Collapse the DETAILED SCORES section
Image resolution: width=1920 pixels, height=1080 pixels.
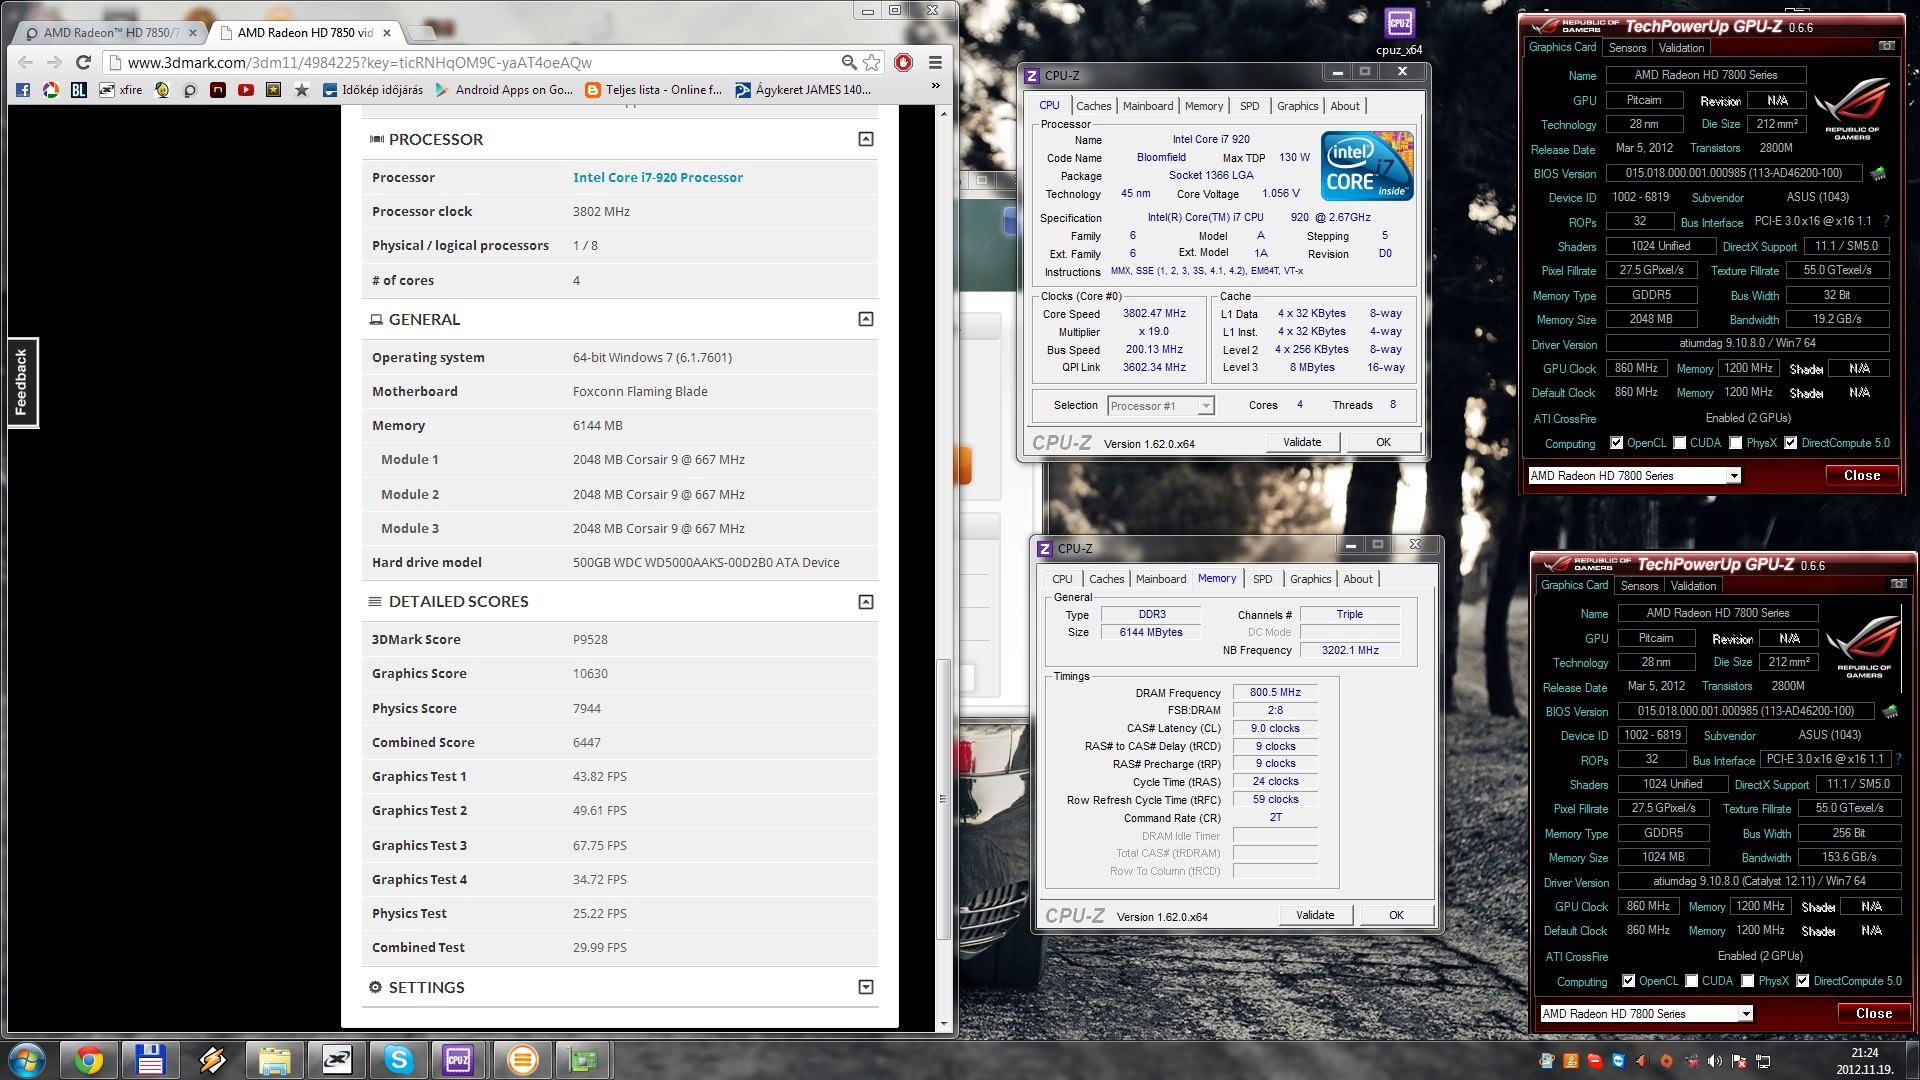[866, 602]
